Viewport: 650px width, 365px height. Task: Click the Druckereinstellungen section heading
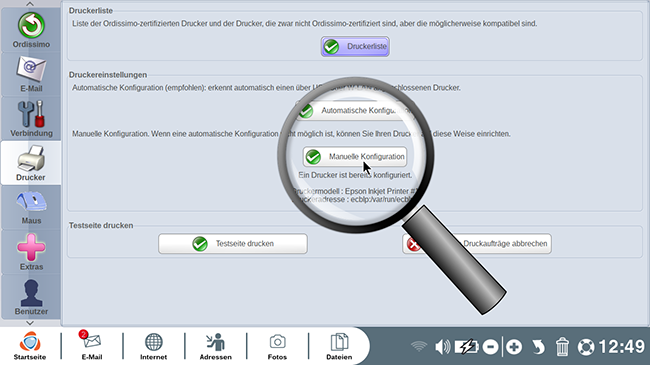tap(108, 75)
